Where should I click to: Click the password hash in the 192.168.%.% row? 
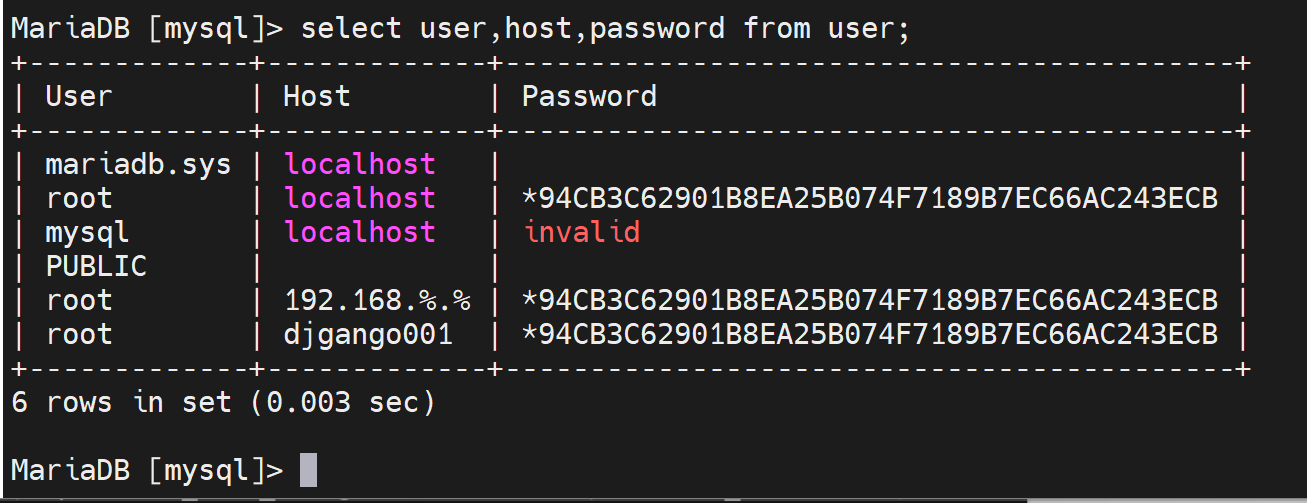tap(870, 300)
